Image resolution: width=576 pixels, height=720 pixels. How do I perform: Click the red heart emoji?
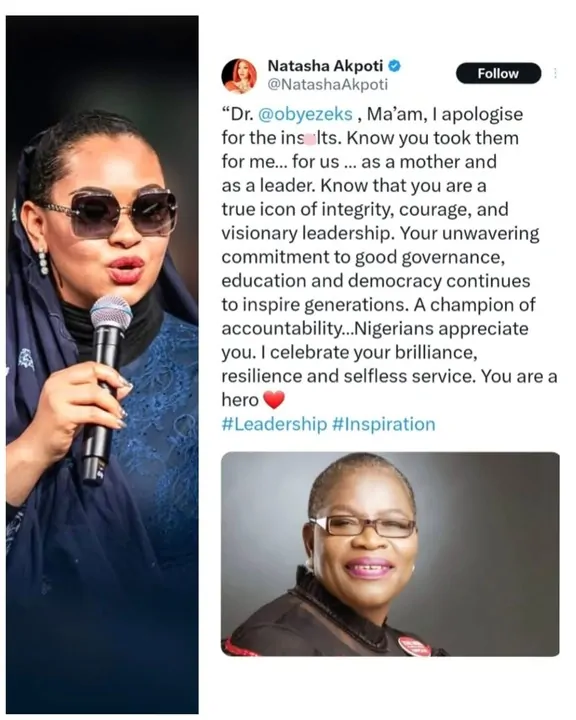point(274,400)
